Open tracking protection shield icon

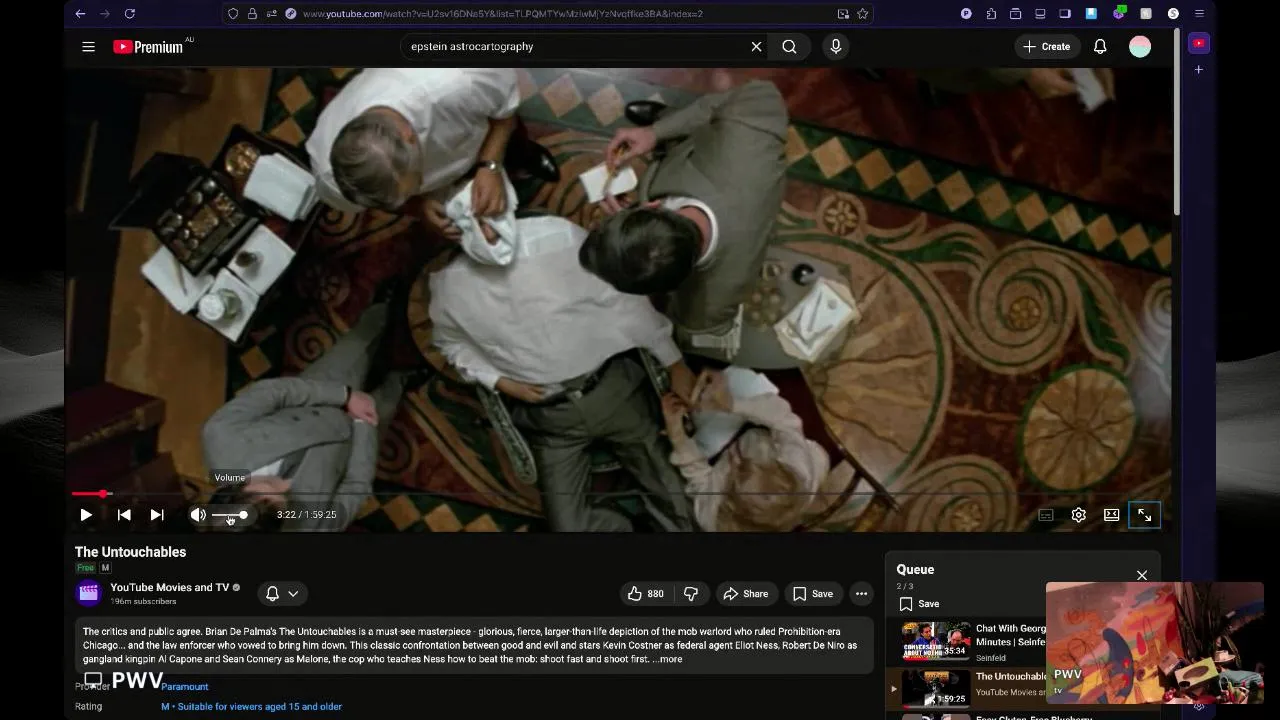click(233, 13)
